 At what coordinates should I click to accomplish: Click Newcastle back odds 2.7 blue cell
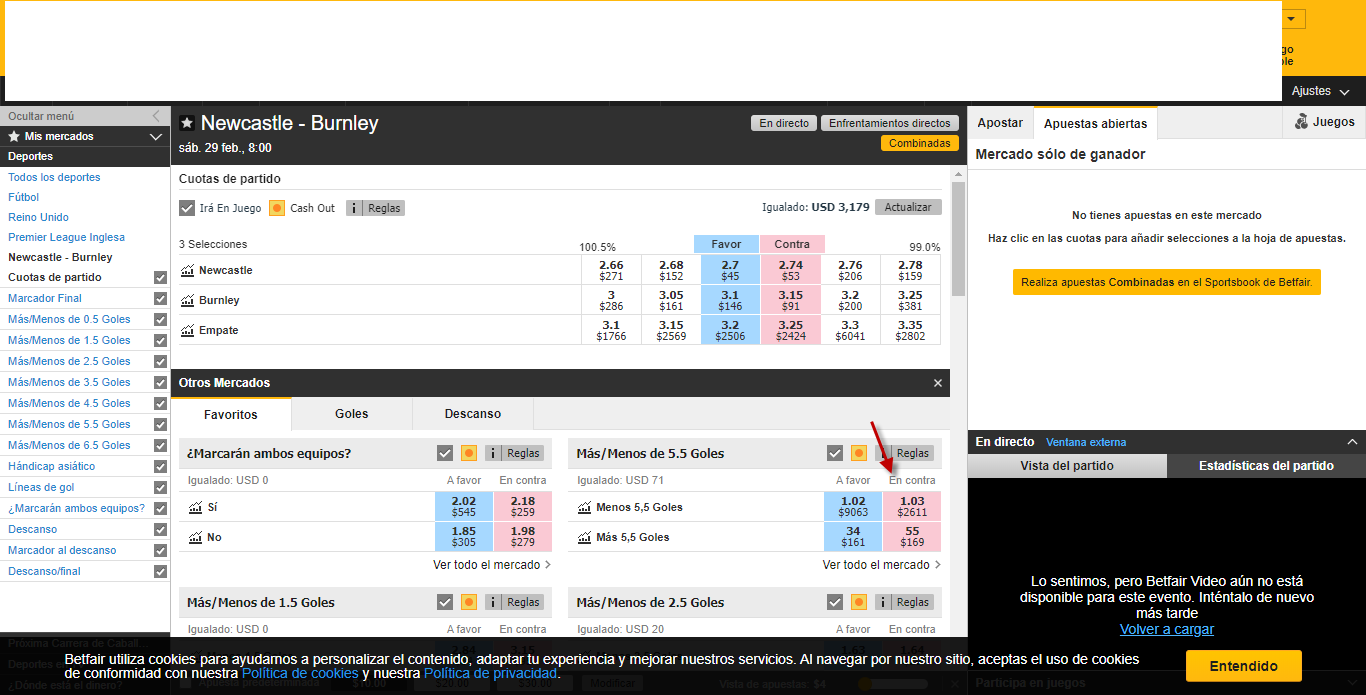pyautogui.click(x=730, y=270)
